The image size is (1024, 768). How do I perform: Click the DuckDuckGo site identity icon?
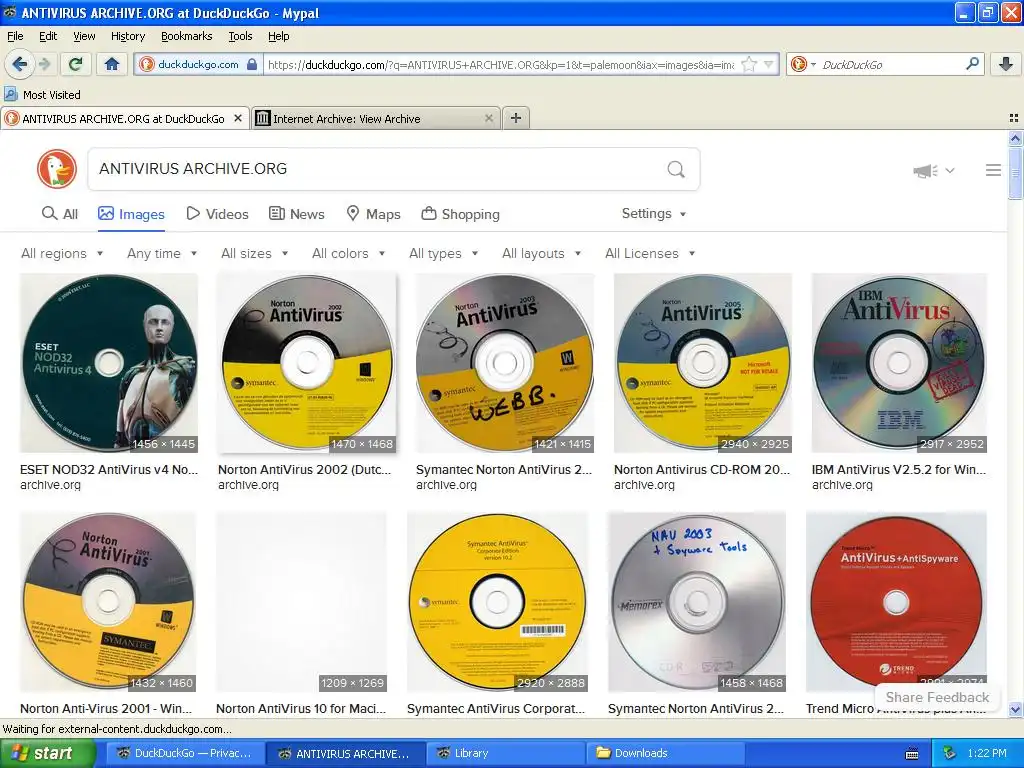pos(147,64)
